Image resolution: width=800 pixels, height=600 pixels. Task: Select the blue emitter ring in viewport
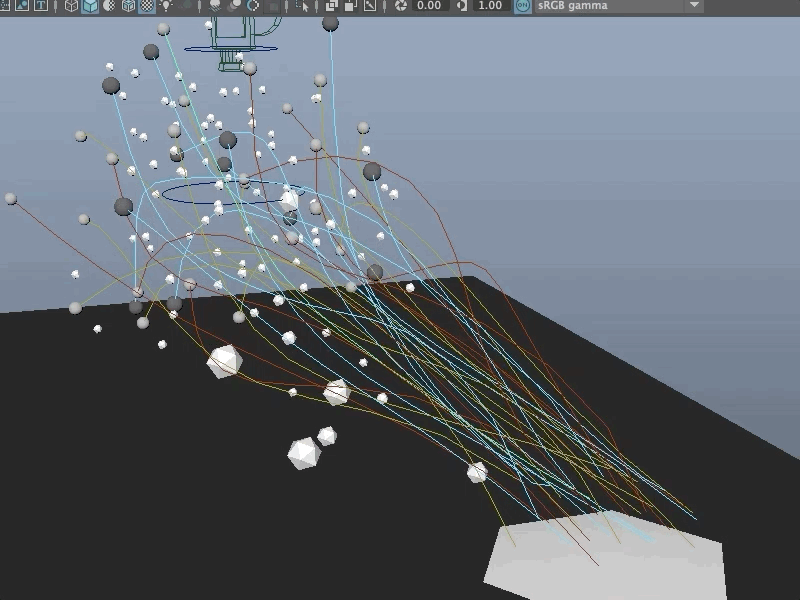(233, 194)
